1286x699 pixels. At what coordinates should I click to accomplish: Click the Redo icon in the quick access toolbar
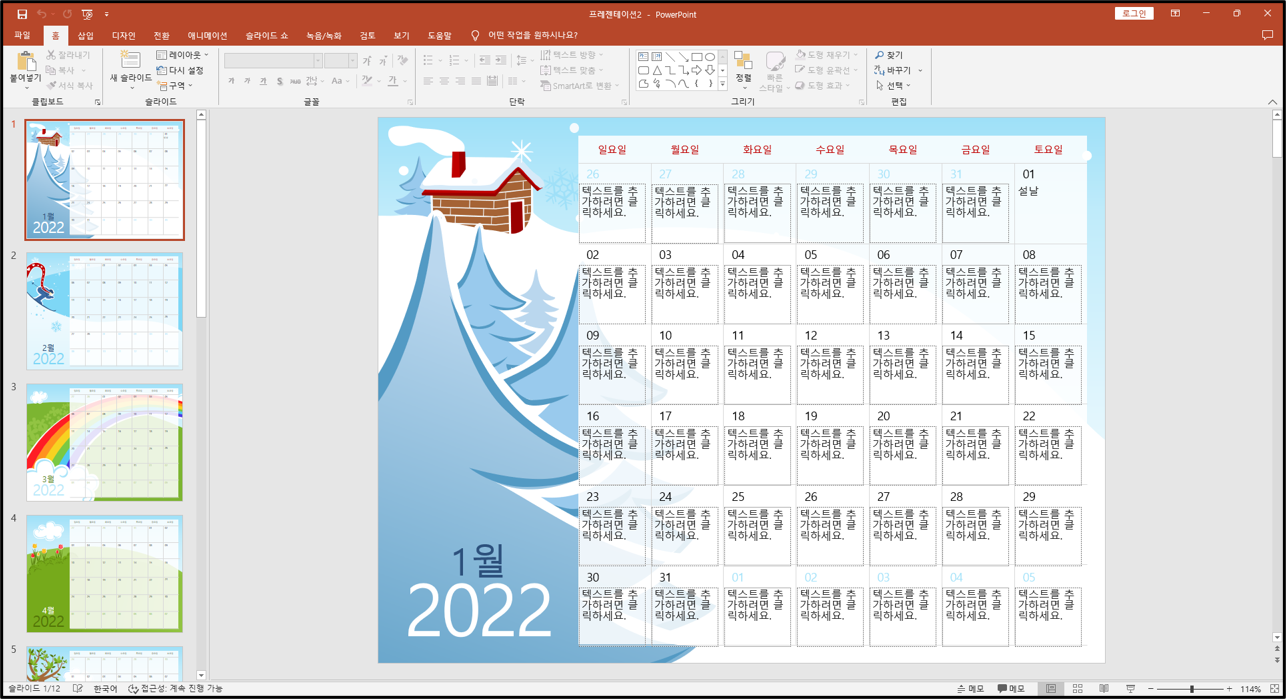pyautogui.click(x=67, y=14)
